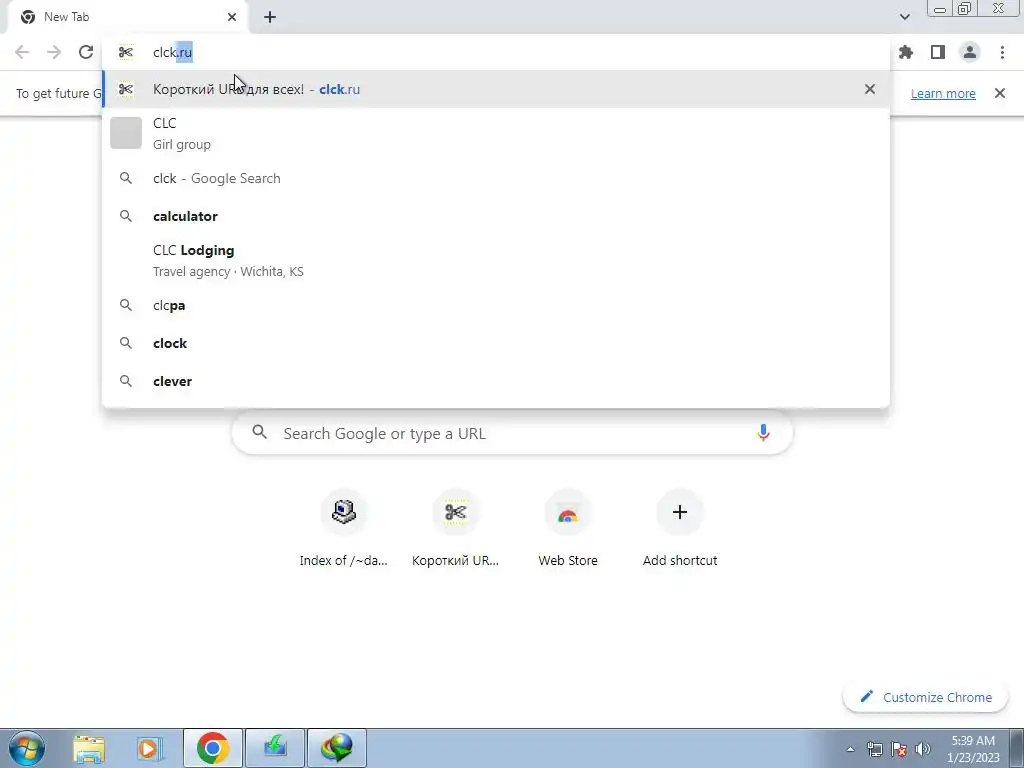Choose the CLC Girl group suggestion

(x=496, y=133)
